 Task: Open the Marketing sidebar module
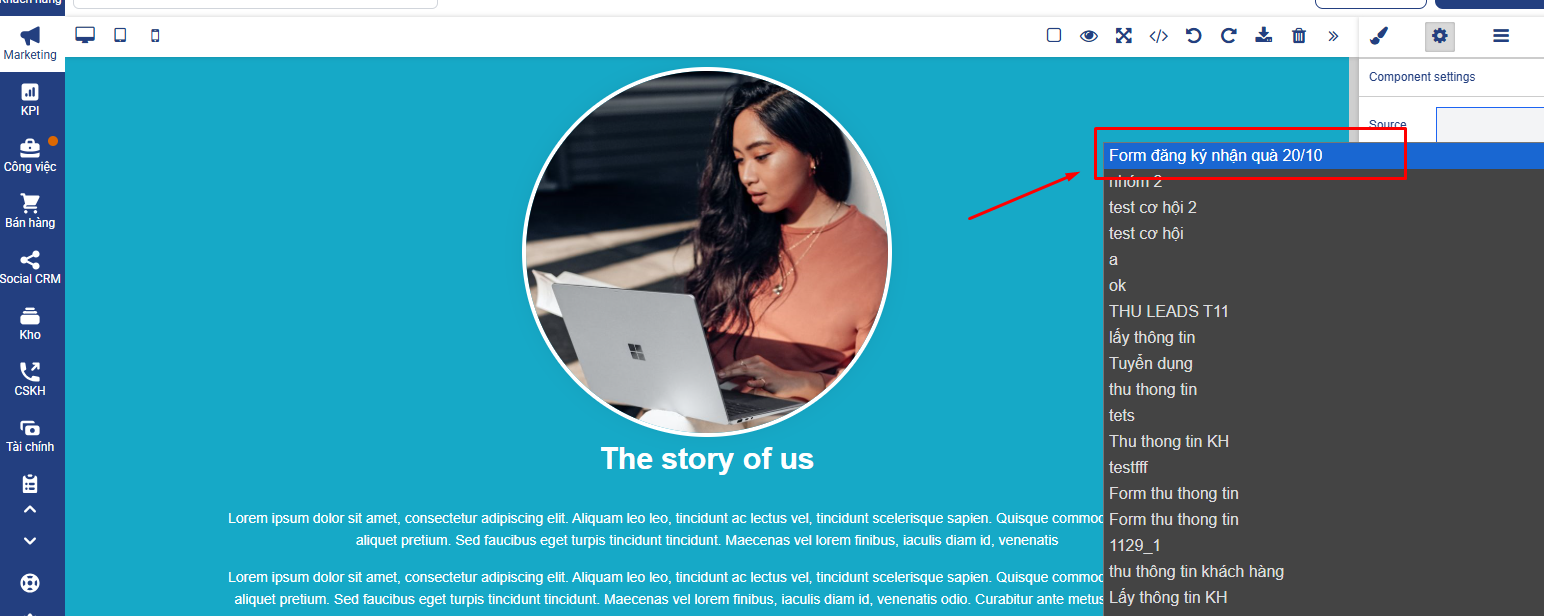[x=30, y=43]
